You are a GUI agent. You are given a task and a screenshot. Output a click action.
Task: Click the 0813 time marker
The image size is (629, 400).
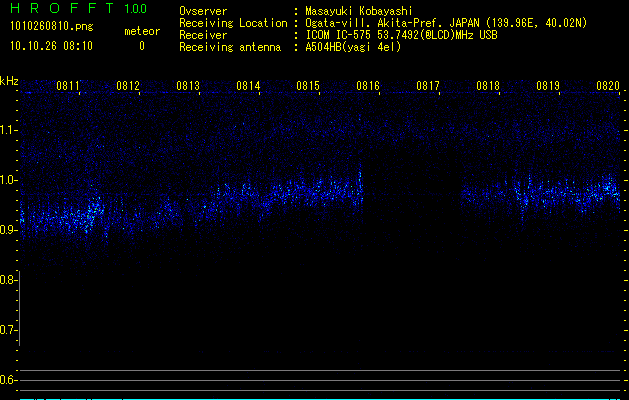(188, 86)
